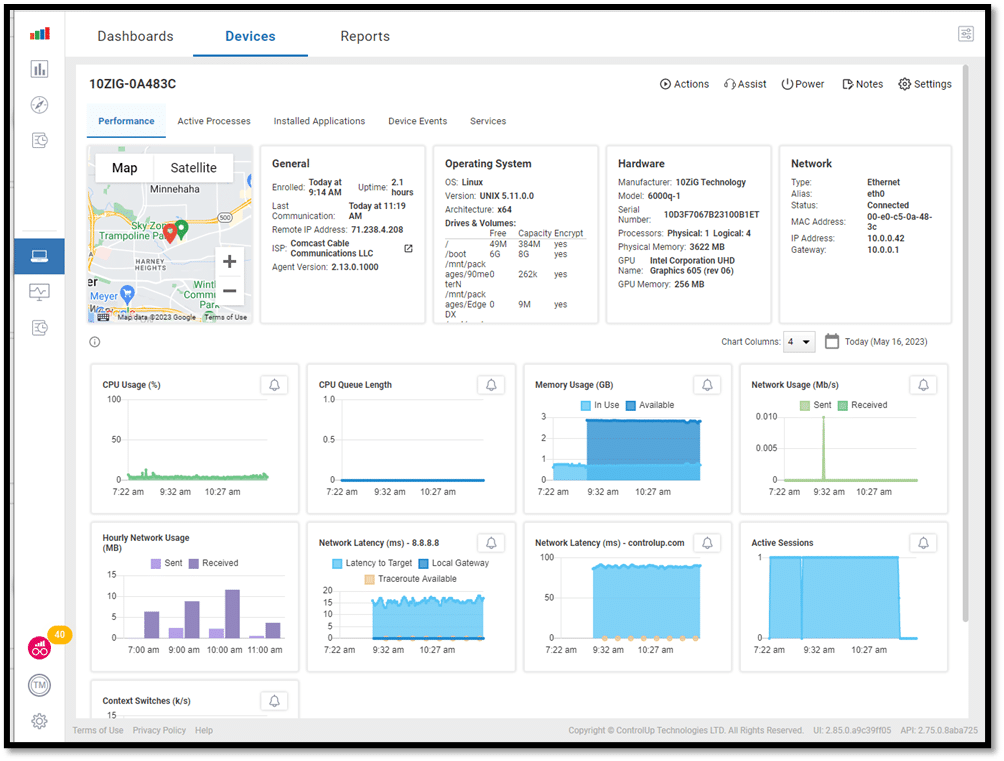Open the Installed Applications tab
This screenshot has height=761, width=1004.
tap(320, 121)
